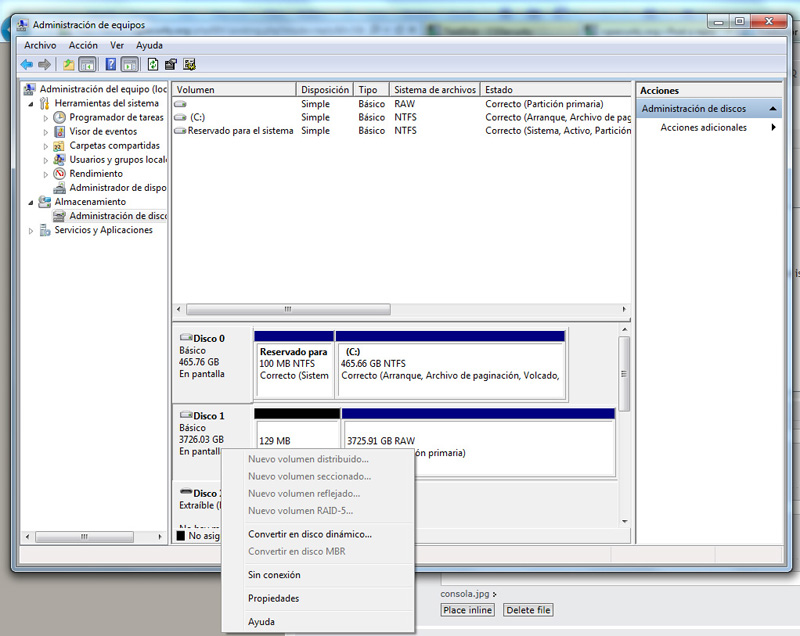
Task: Open the Acciones adicionales submenu arrow
Action: pos(773,128)
